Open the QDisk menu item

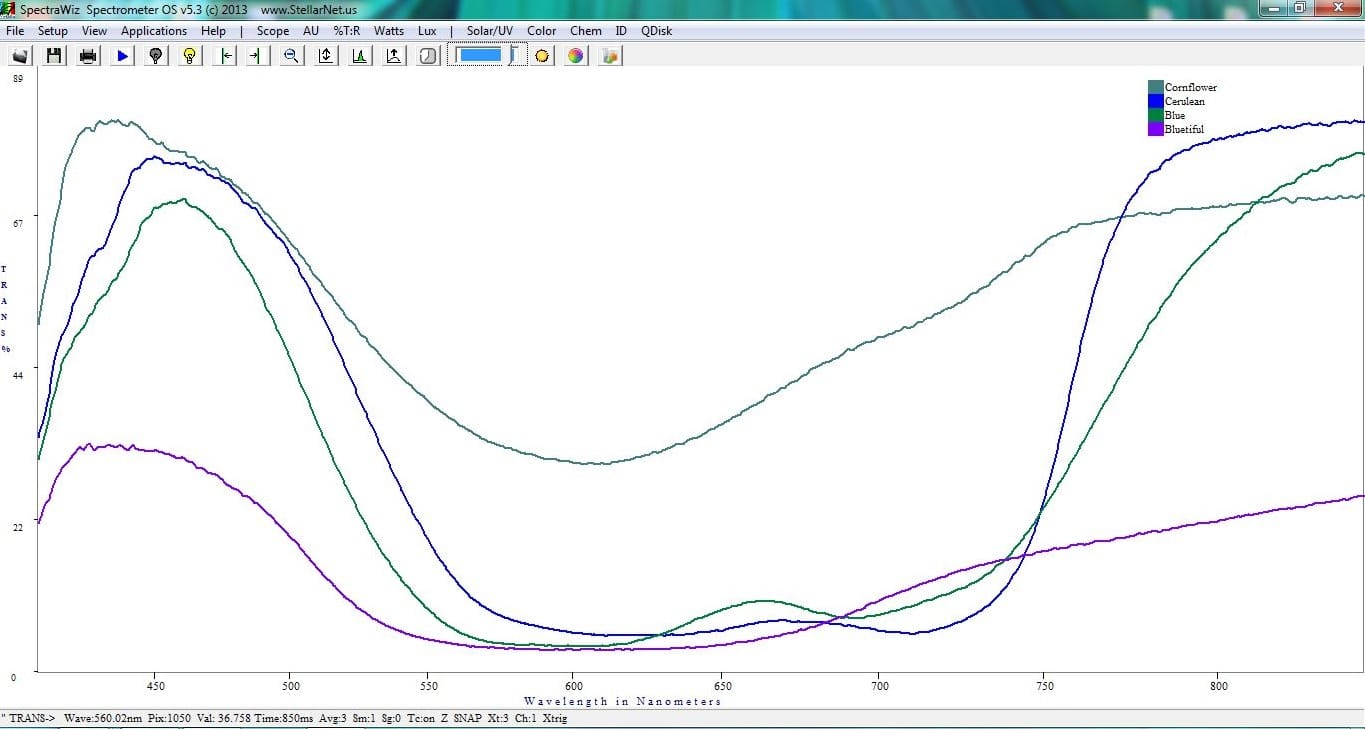[657, 31]
